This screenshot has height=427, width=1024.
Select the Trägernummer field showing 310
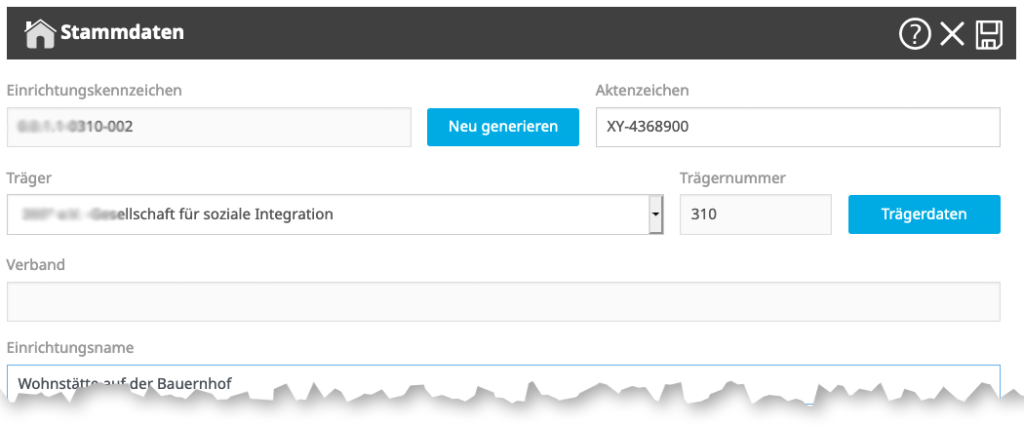point(755,214)
